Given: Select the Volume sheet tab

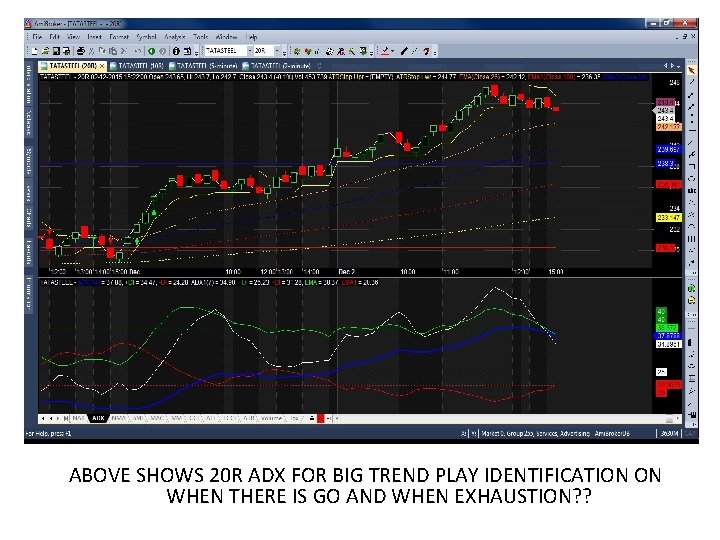Looking at the screenshot, I should click(271, 418).
